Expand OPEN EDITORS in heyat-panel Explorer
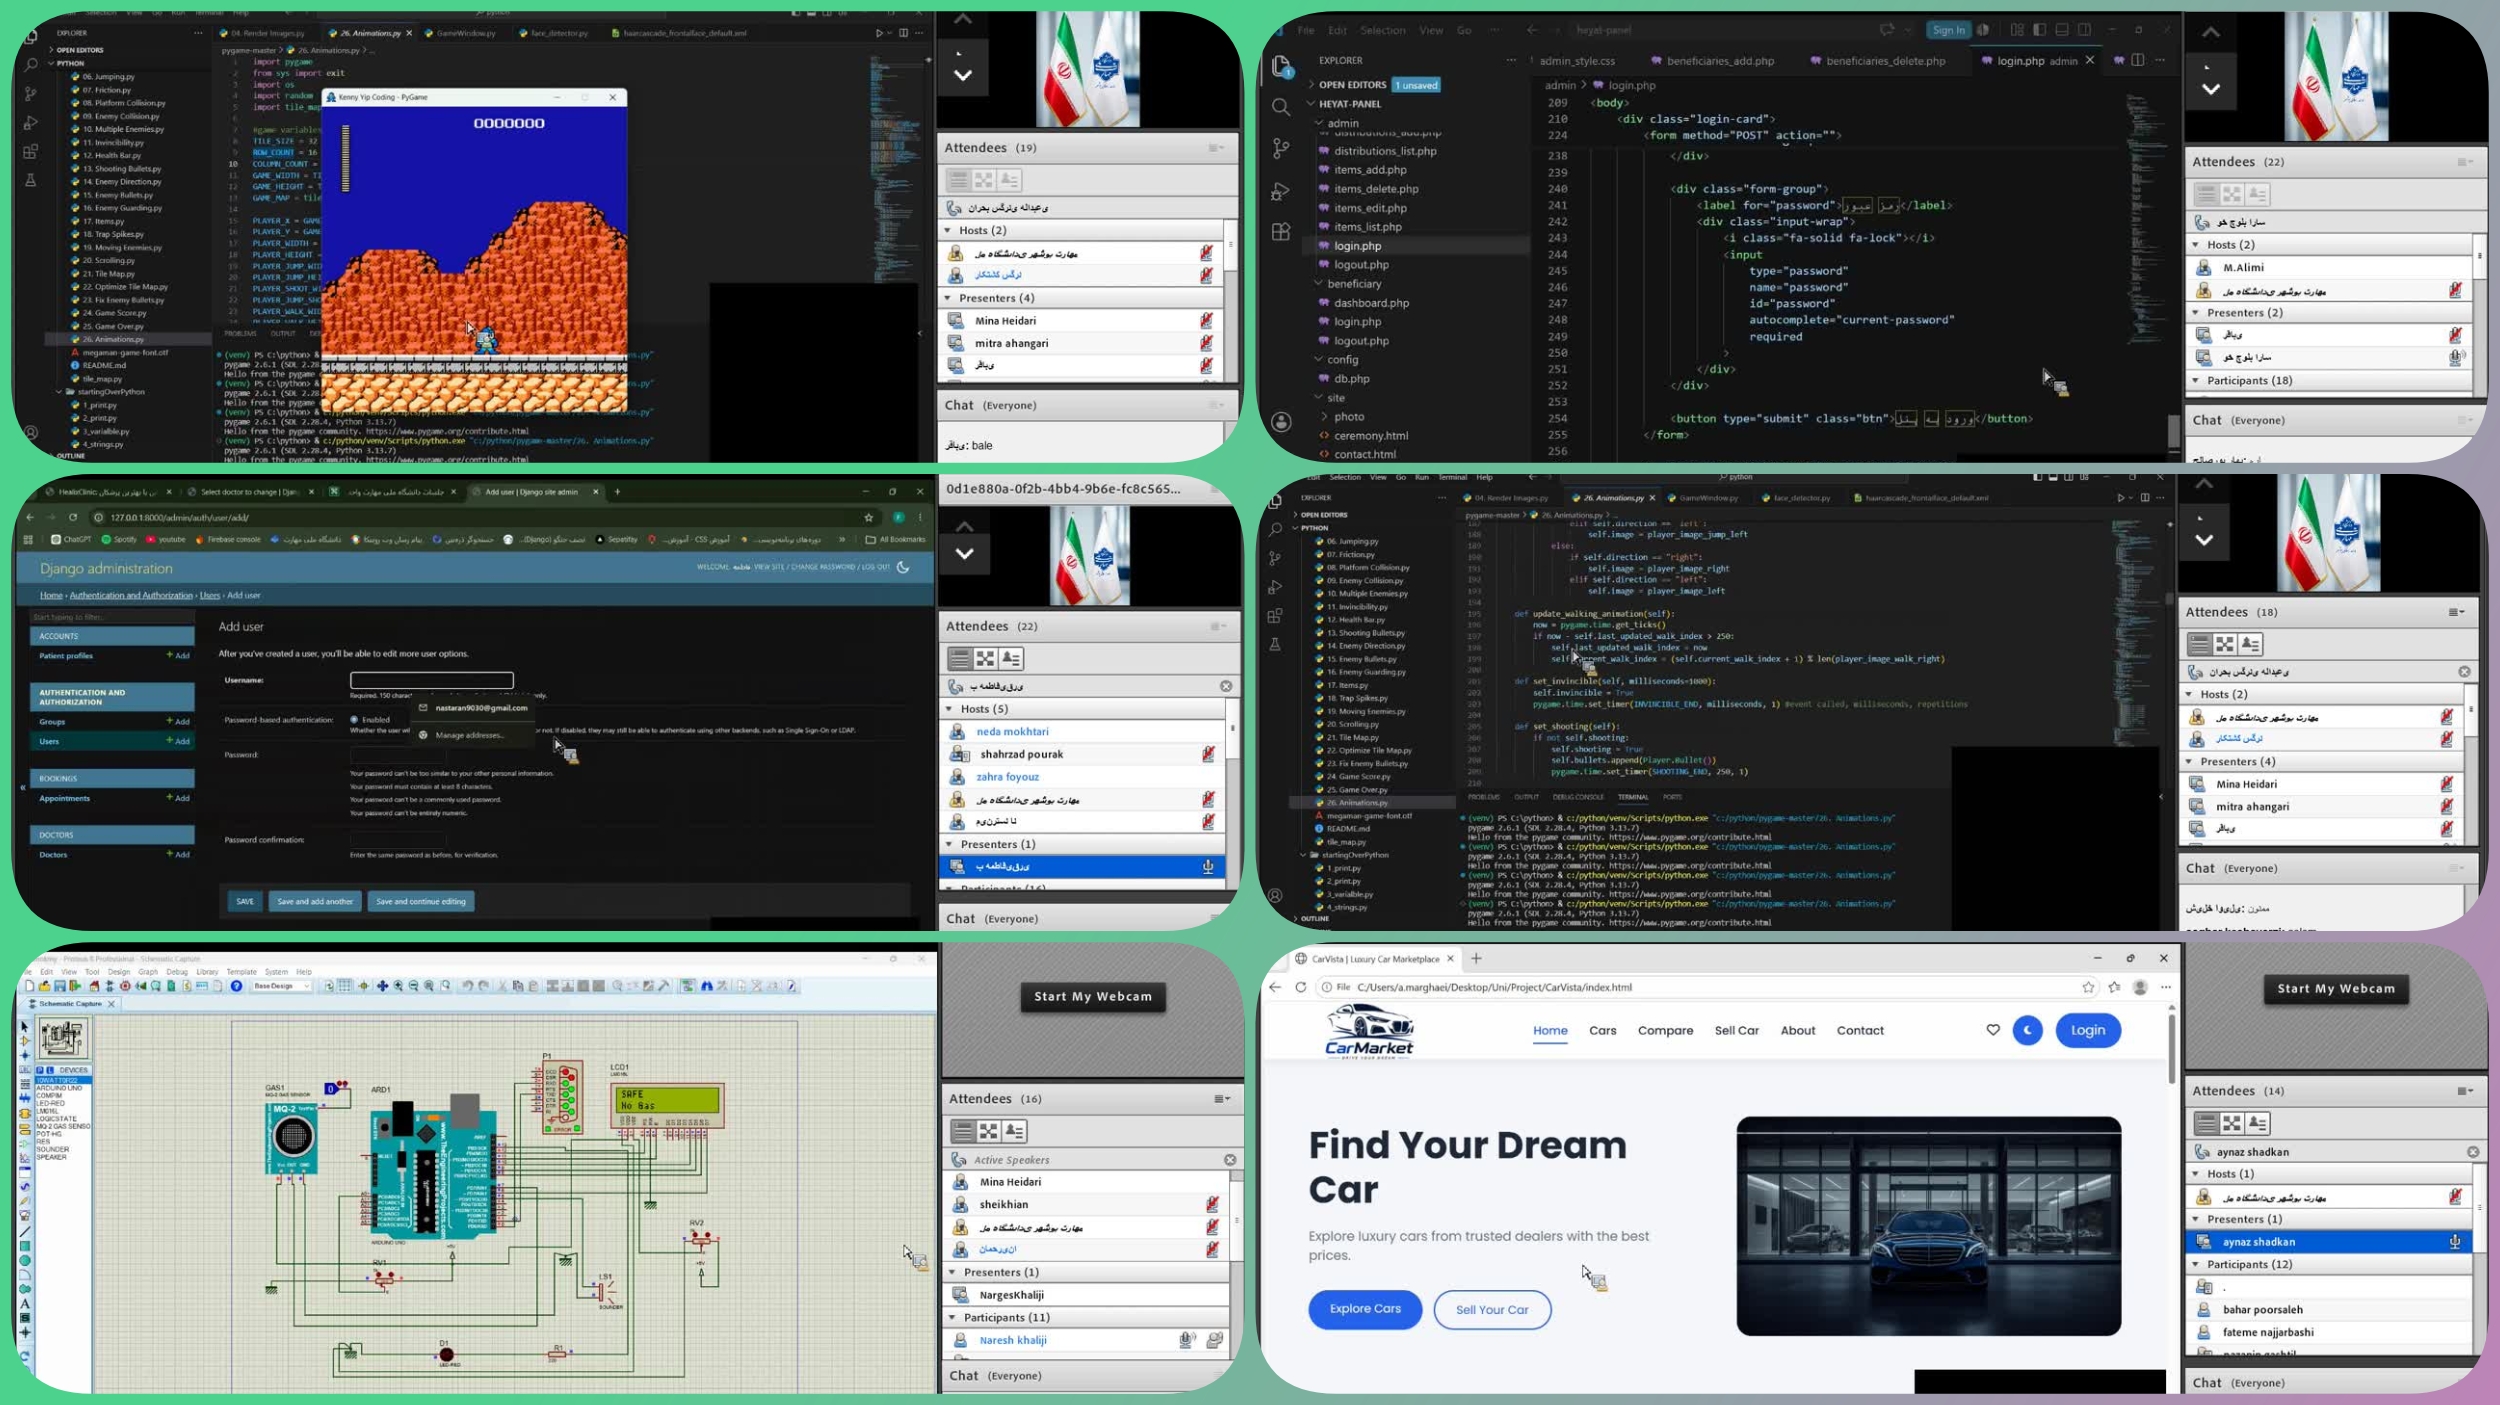This screenshot has width=2500, height=1405. click(x=1311, y=85)
